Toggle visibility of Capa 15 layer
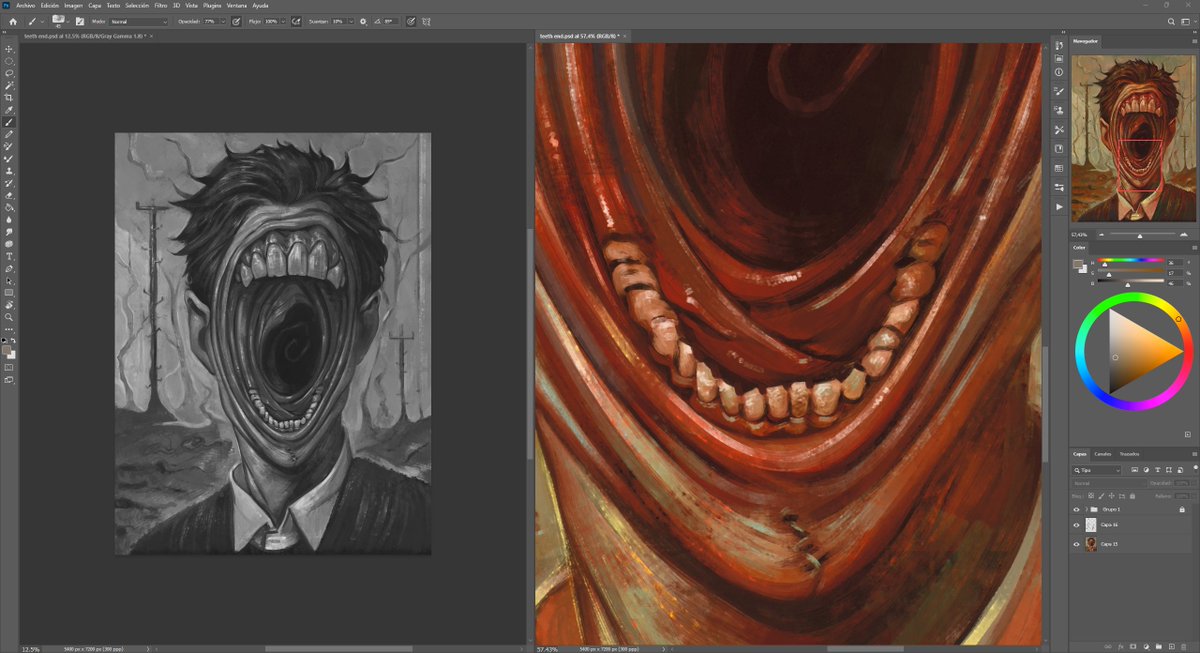This screenshot has width=1200, height=653. point(1077,544)
